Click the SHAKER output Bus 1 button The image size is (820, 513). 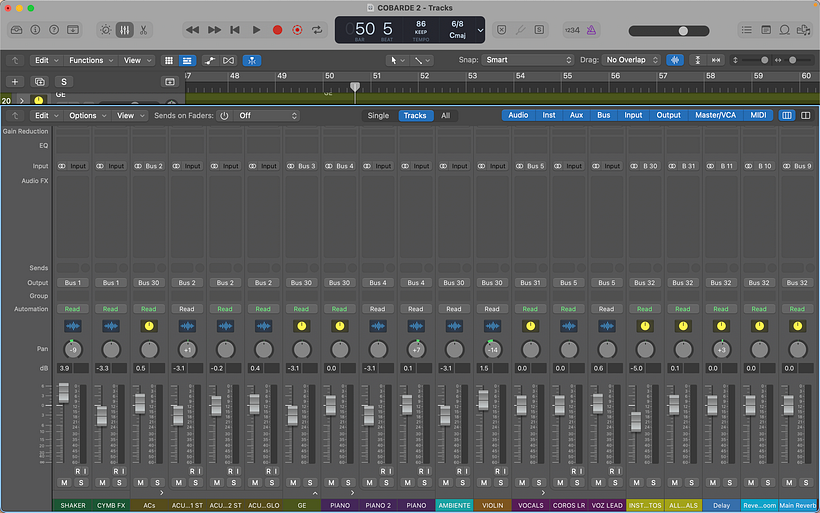tap(73, 282)
